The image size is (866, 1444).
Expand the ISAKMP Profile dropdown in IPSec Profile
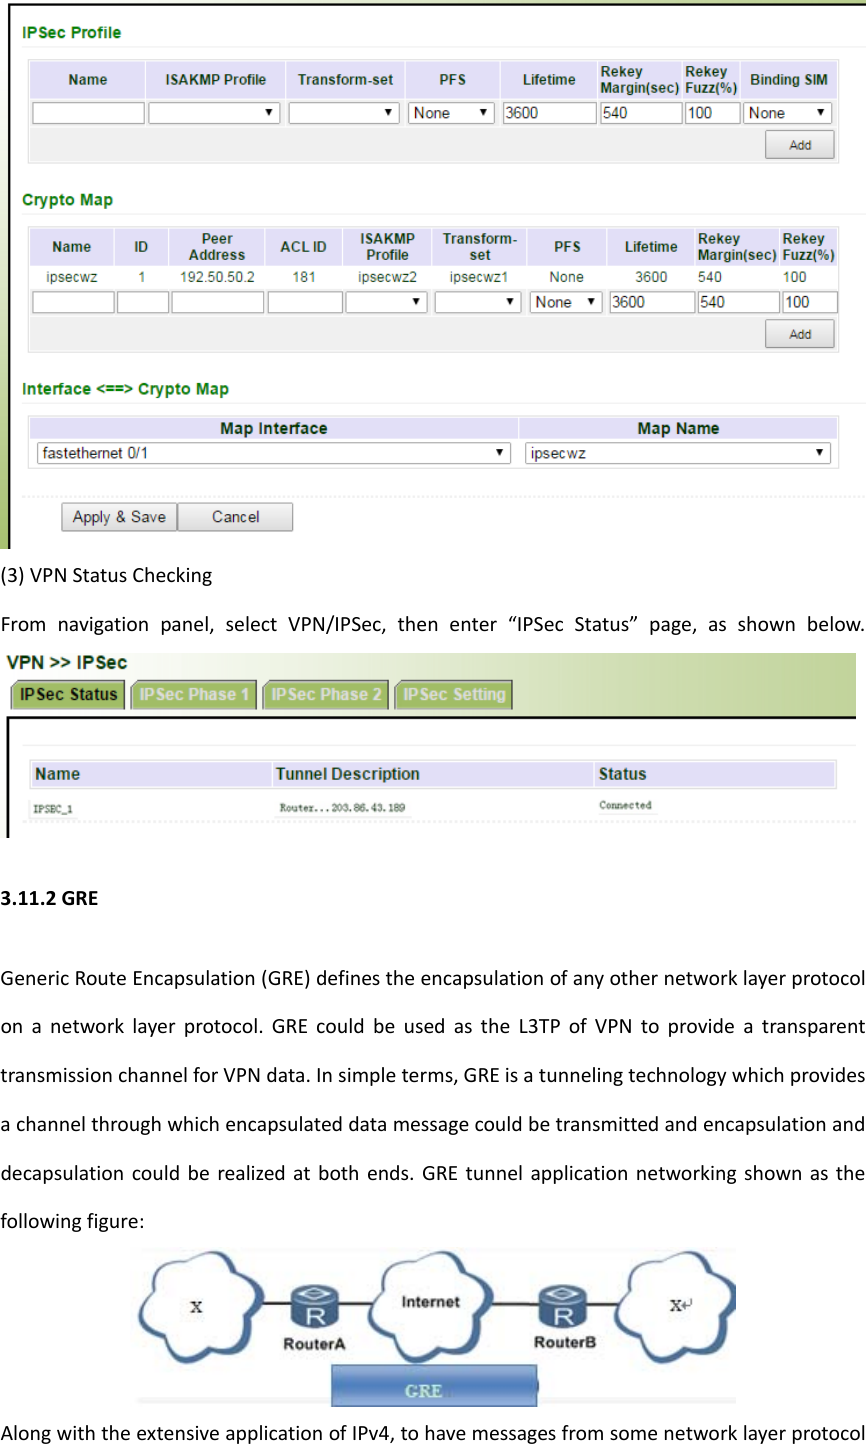coord(215,113)
